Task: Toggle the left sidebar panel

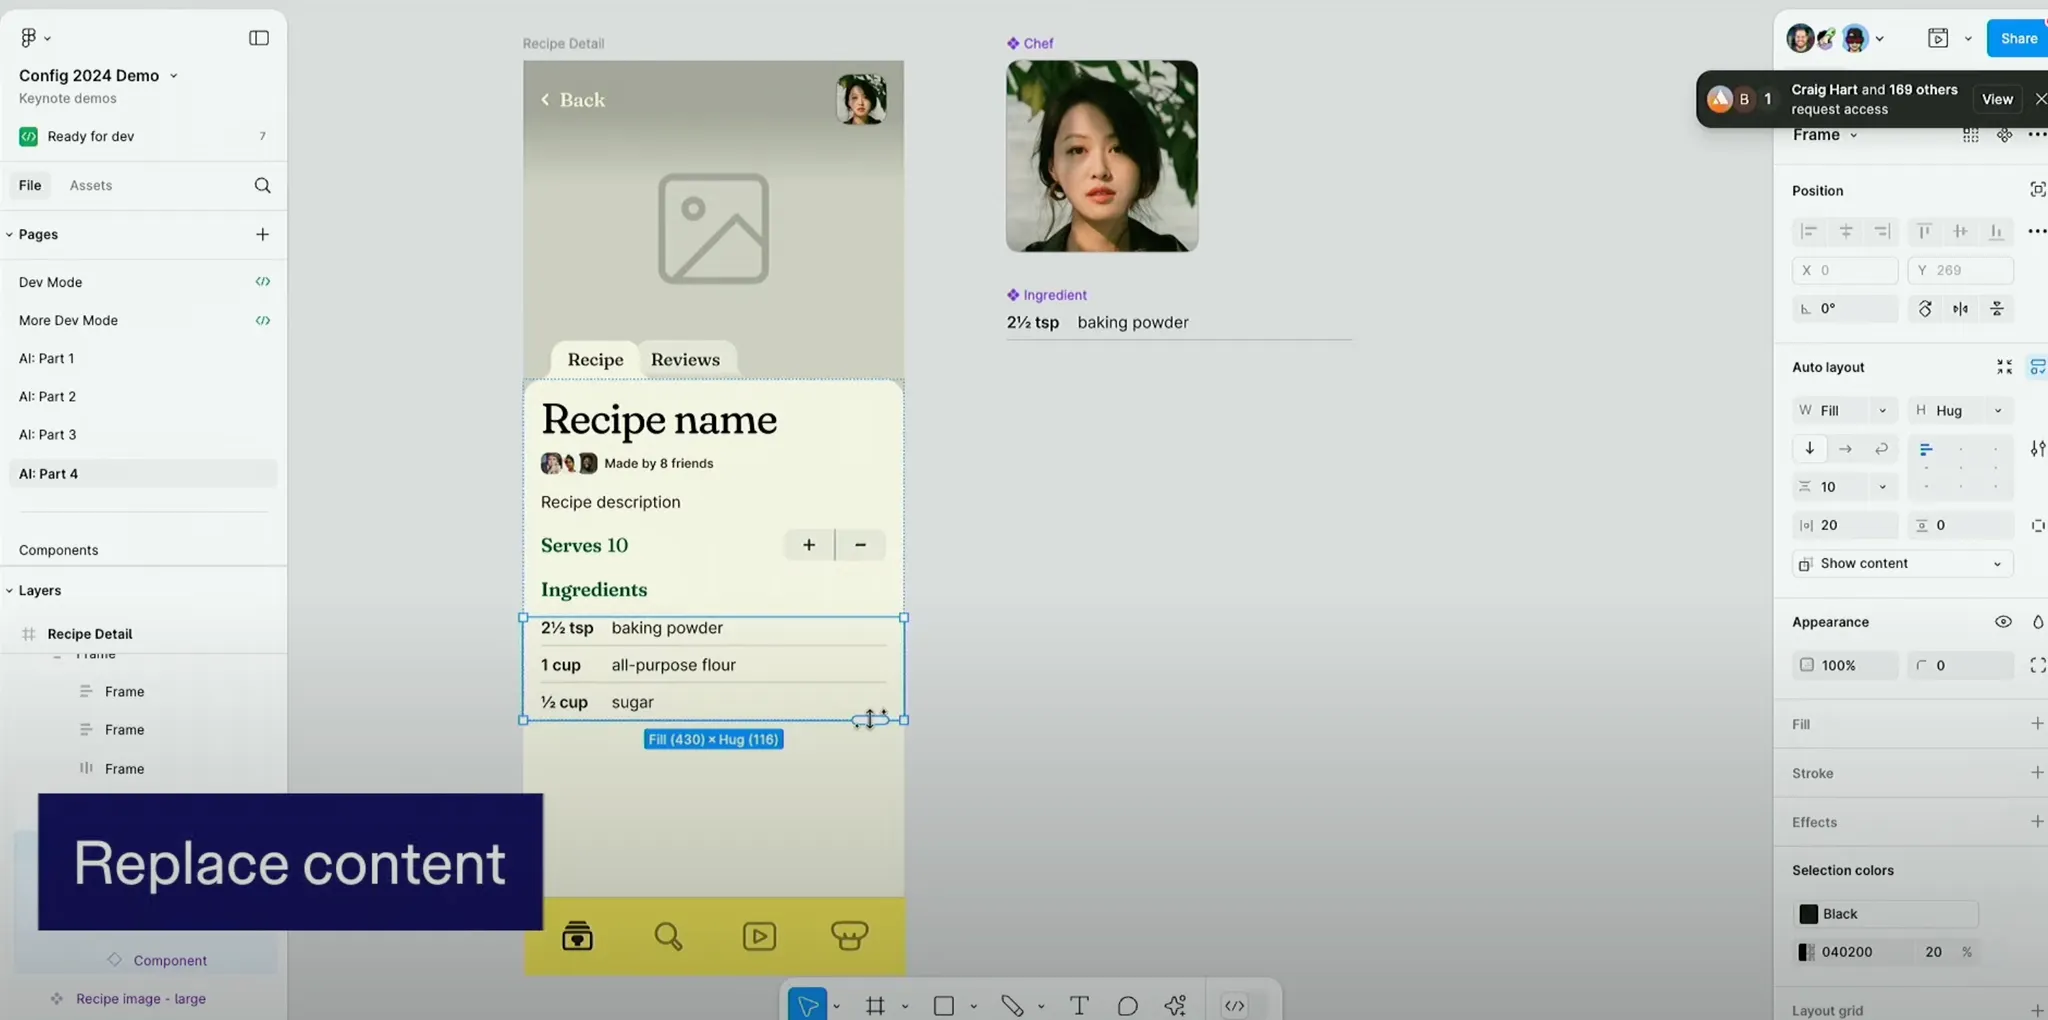Action: [x=259, y=38]
